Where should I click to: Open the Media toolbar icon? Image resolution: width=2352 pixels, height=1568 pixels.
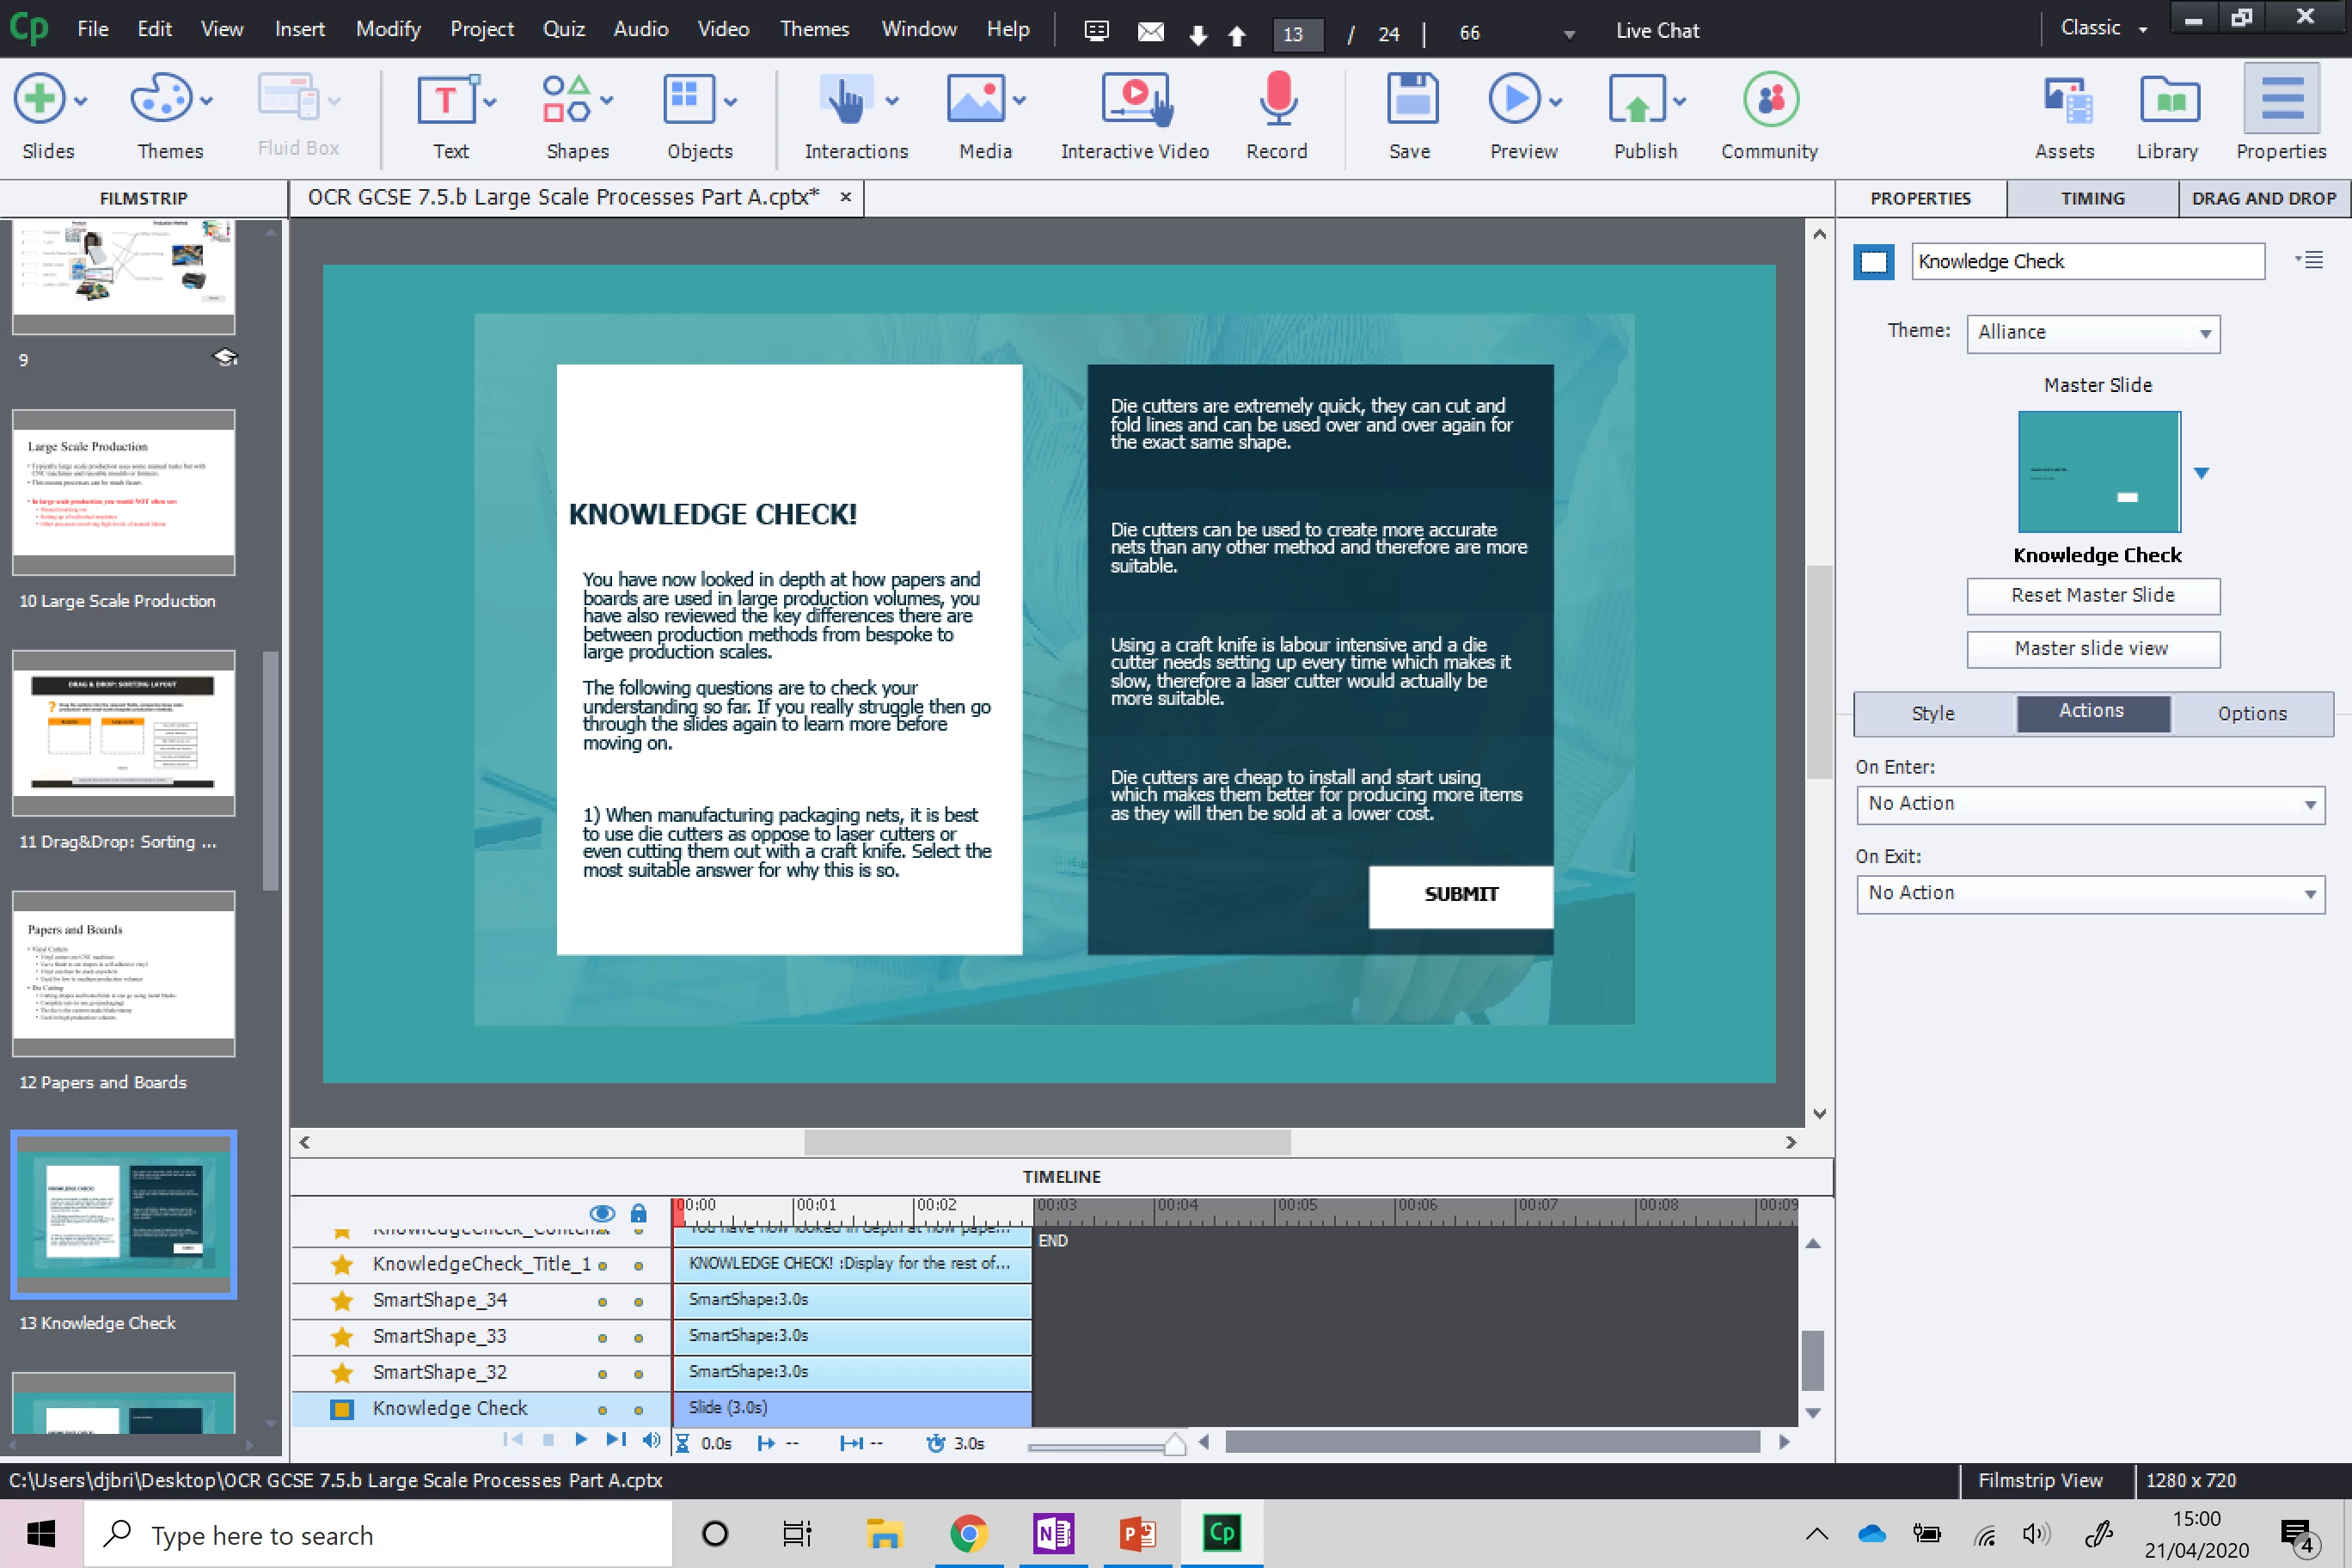point(975,100)
